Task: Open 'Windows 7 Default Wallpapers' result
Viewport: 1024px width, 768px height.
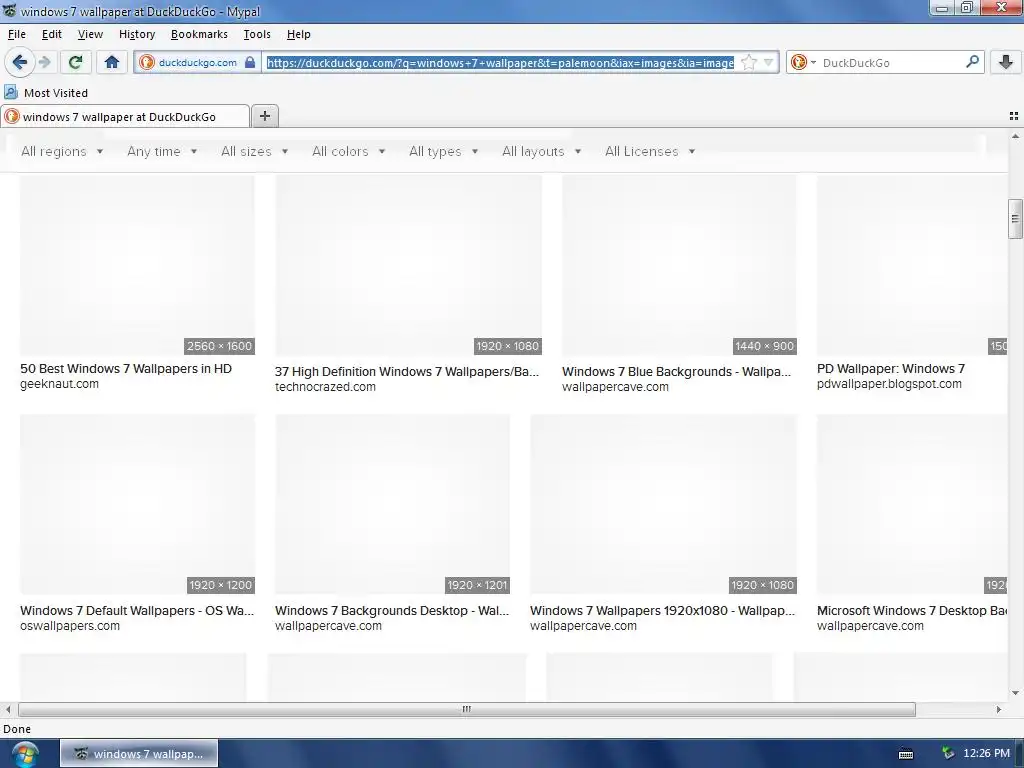Action: tap(137, 611)
